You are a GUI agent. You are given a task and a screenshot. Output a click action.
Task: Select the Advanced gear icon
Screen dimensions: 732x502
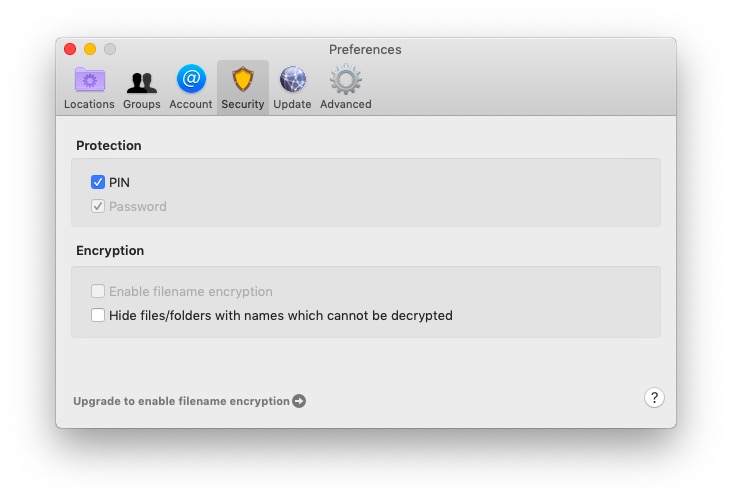[345, 79]
